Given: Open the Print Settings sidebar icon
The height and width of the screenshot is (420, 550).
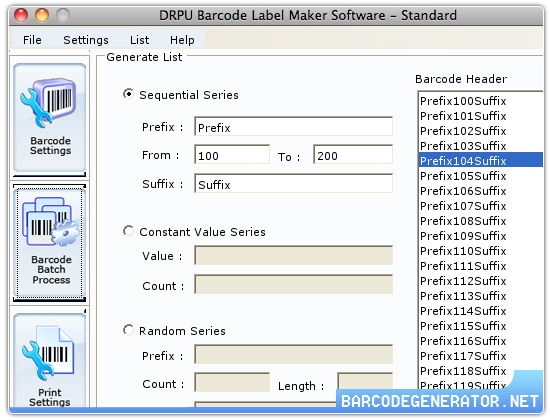Looking at the screenshot, I should point(49,361).
